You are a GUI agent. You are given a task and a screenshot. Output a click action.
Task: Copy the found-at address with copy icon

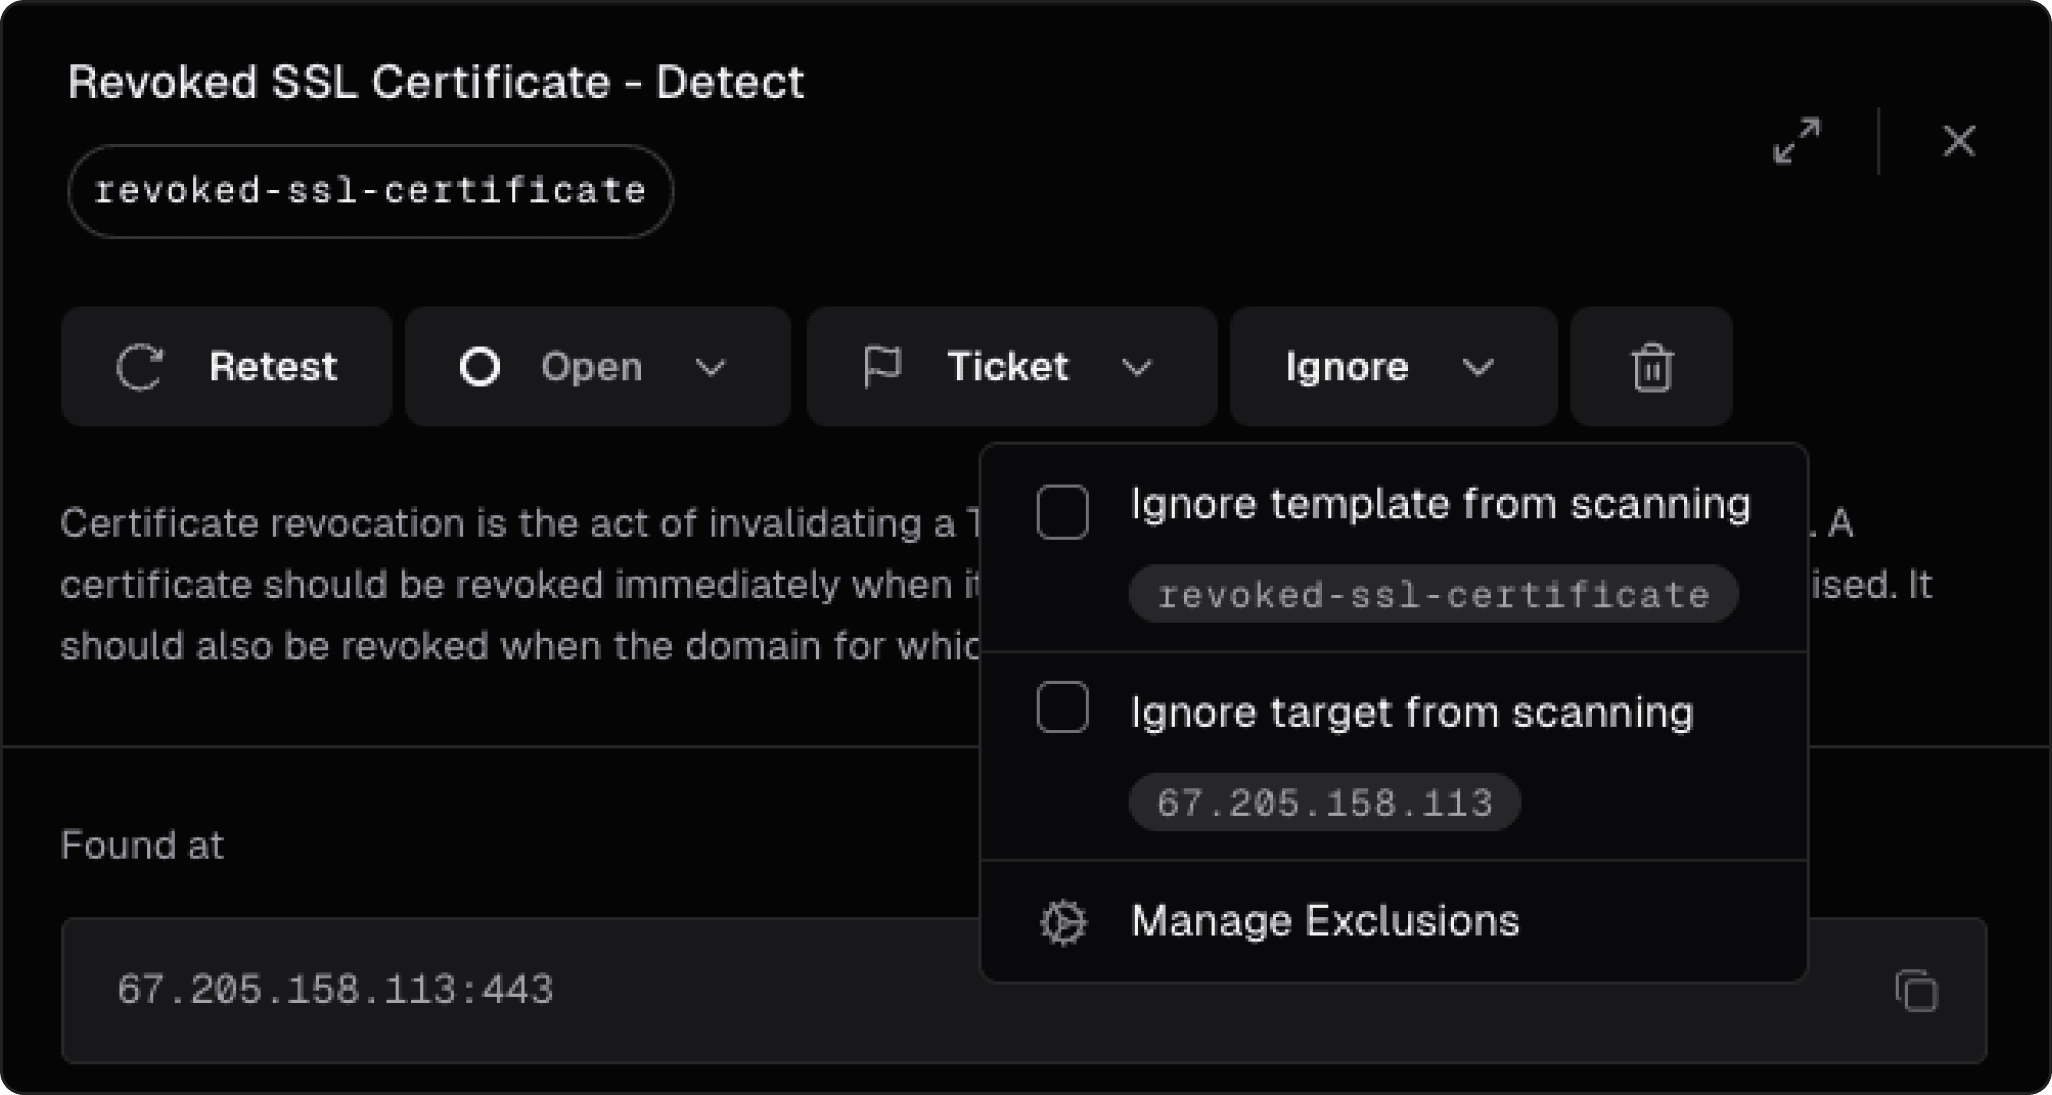[x=1916, y=991]
